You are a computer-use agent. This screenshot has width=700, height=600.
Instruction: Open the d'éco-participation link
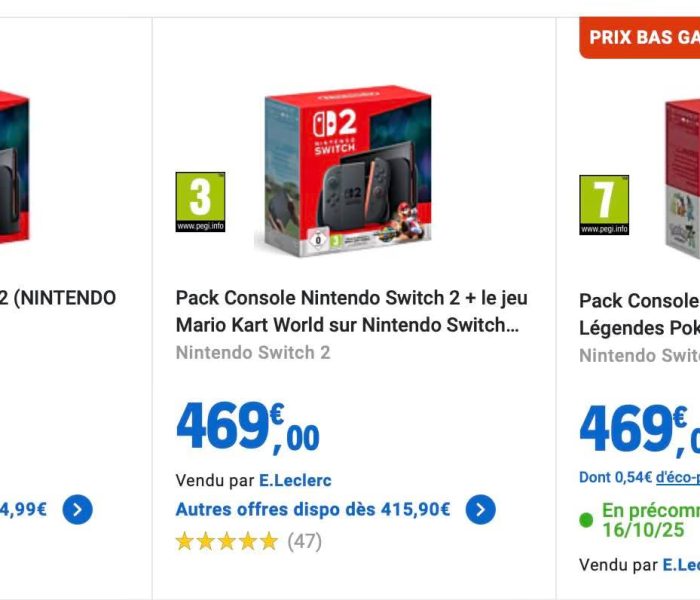678,477
